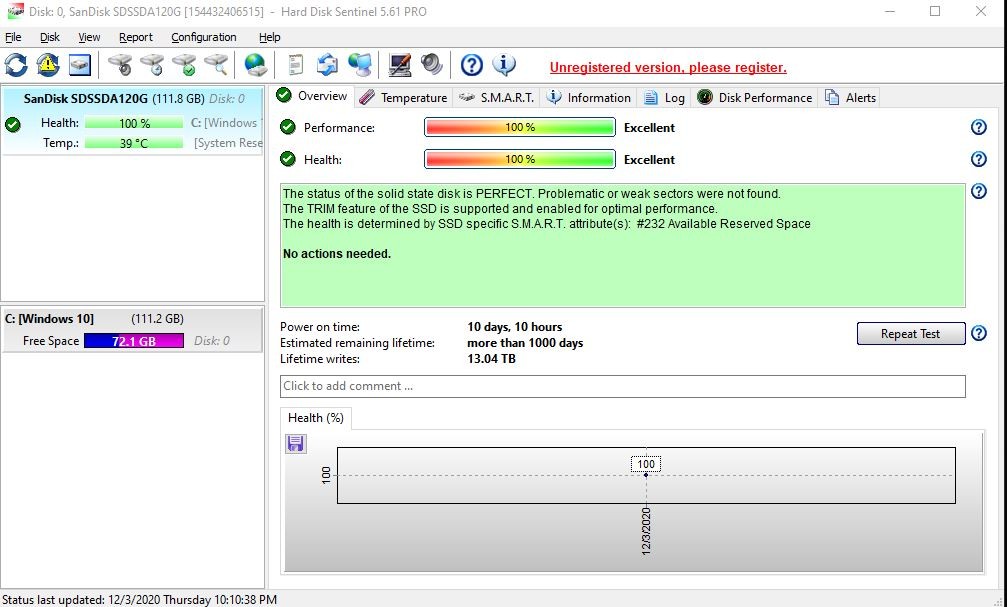Image resolution: width=1007 pixels, height=607 pixels.
Task: Open the Disk Performance tab
Action: (x=755, y=98)
